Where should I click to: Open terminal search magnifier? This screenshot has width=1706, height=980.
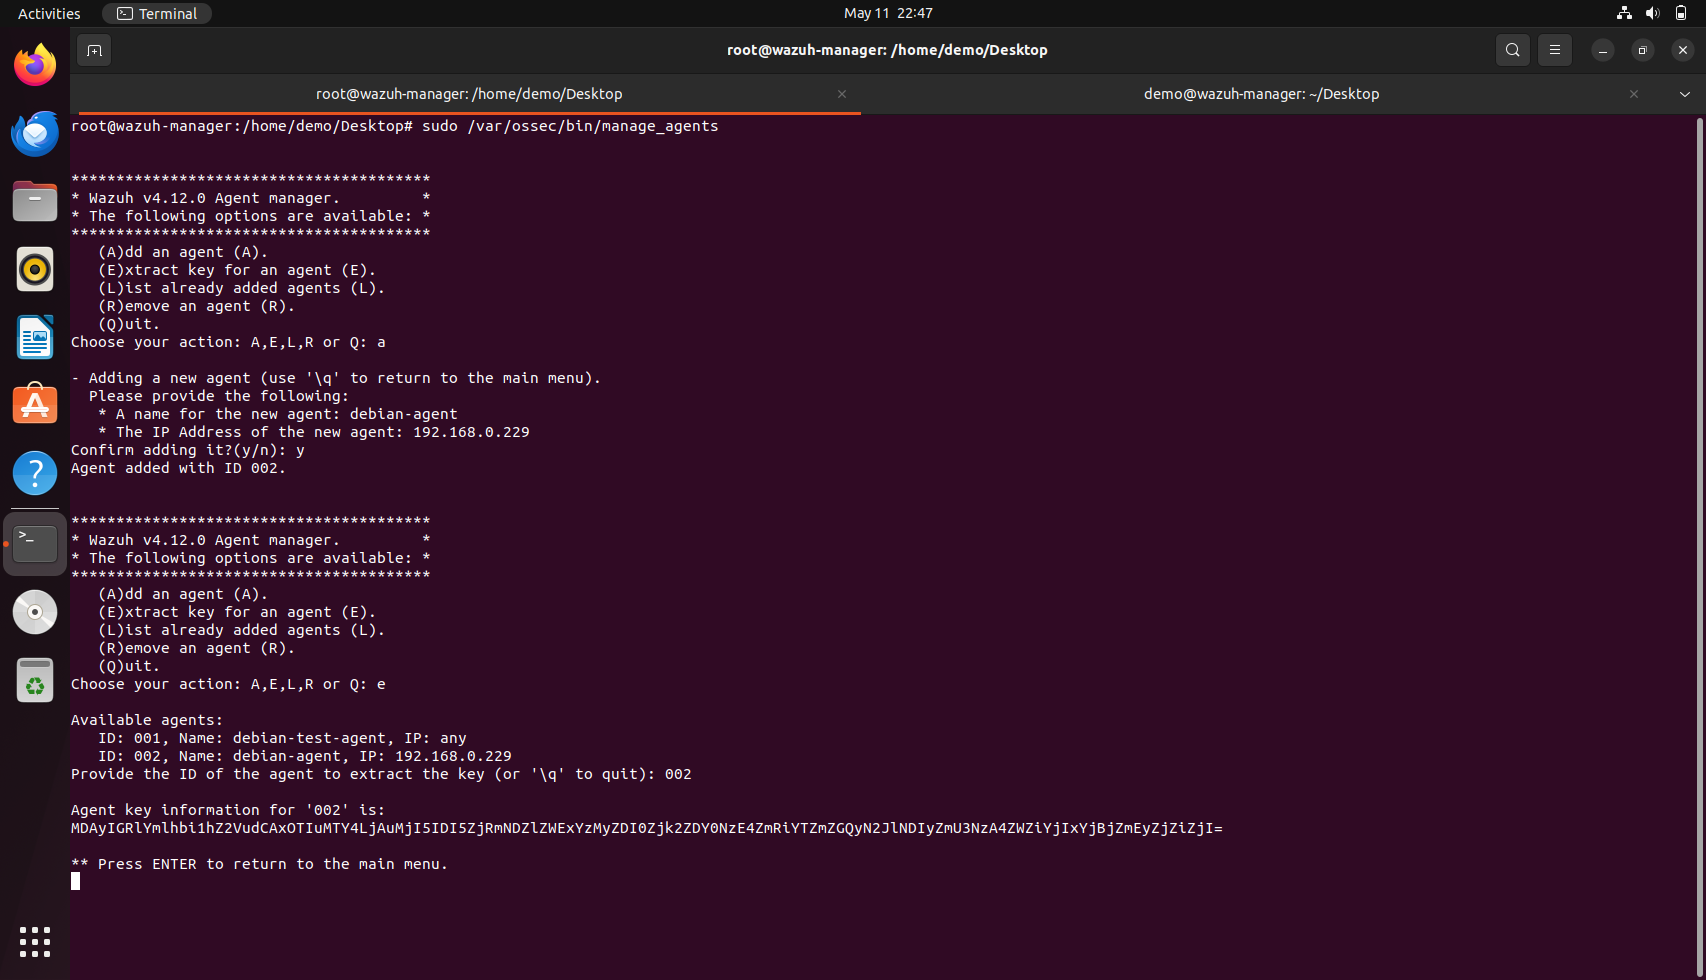(x=1512, y=50)
